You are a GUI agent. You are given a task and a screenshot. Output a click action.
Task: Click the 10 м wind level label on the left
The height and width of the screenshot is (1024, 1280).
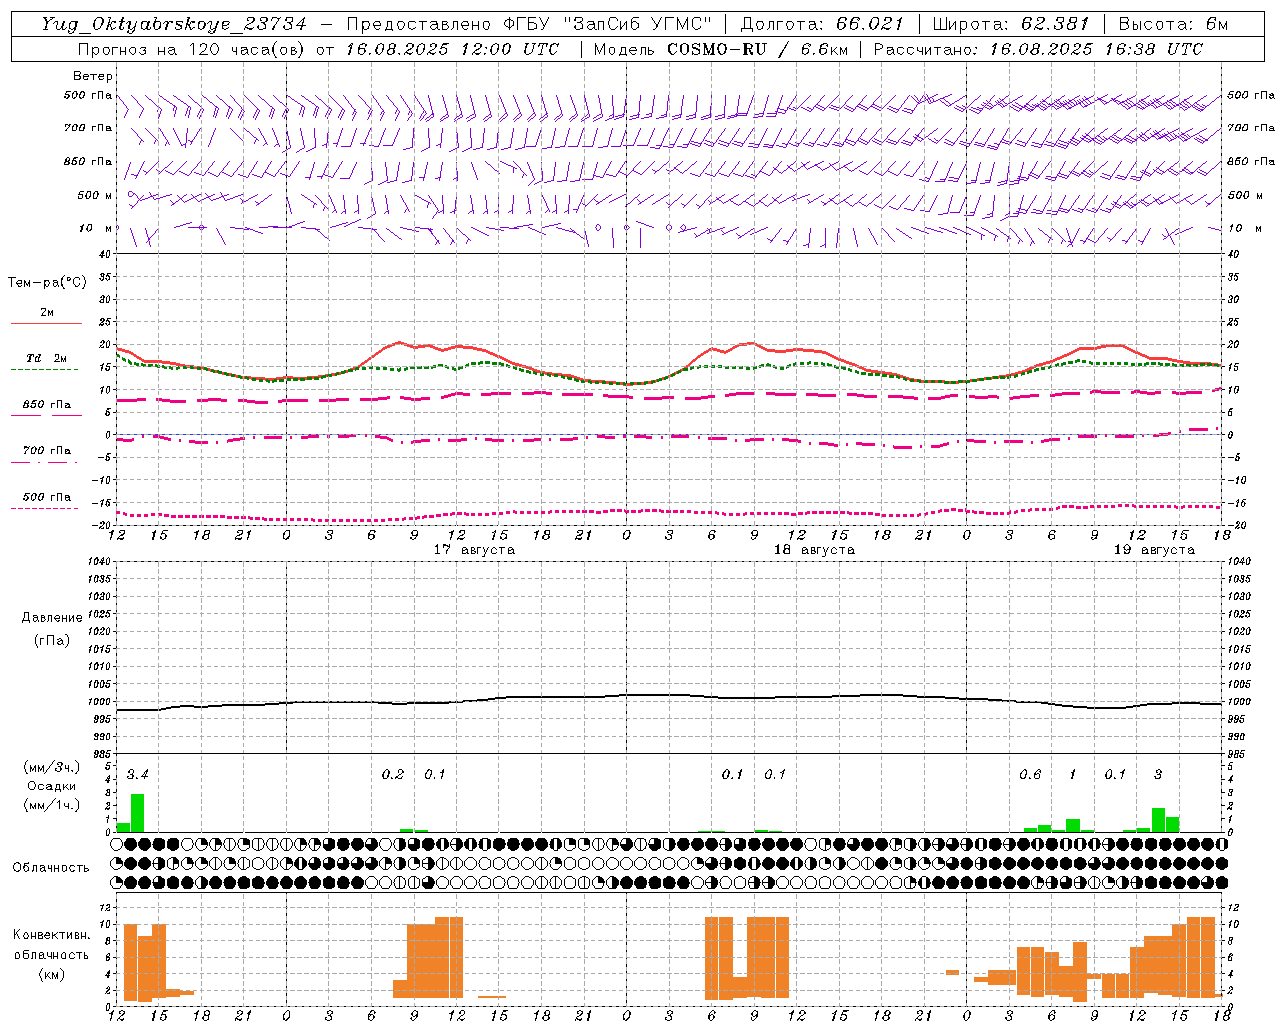click(96, 228)
